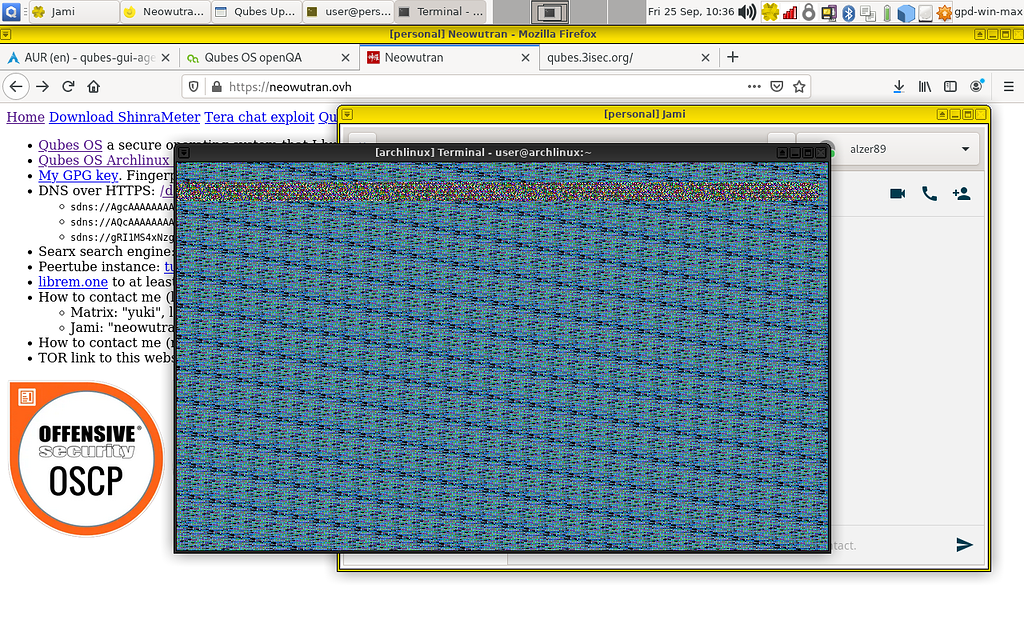
Task: Open the Firefox downloads panel
Action: pyautogui.click(x=898, y=86)
